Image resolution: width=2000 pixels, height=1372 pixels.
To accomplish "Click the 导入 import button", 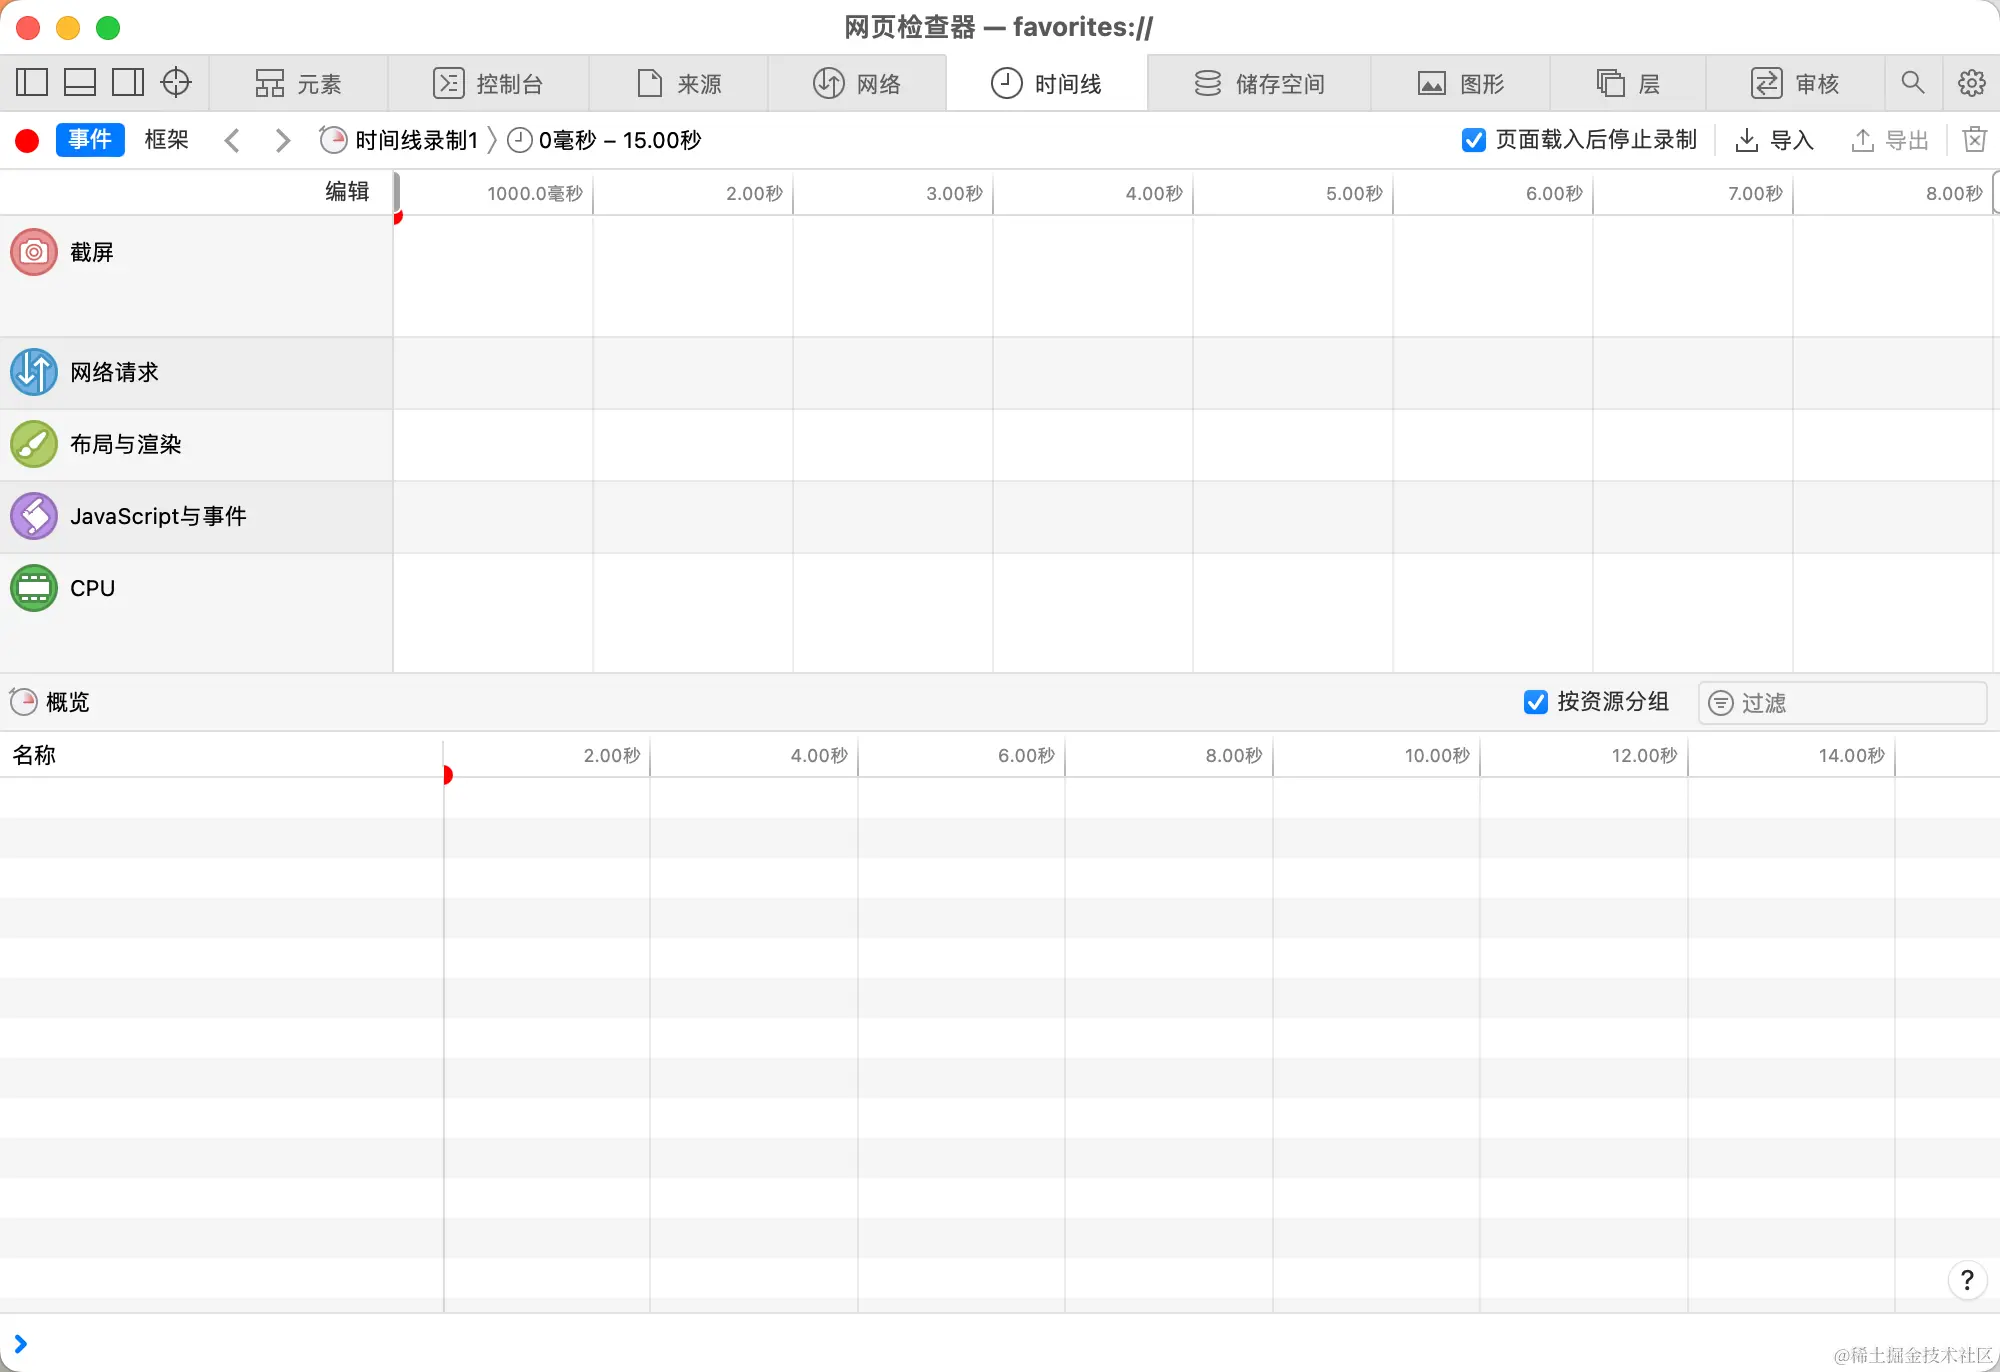I will pos(1774,140).
